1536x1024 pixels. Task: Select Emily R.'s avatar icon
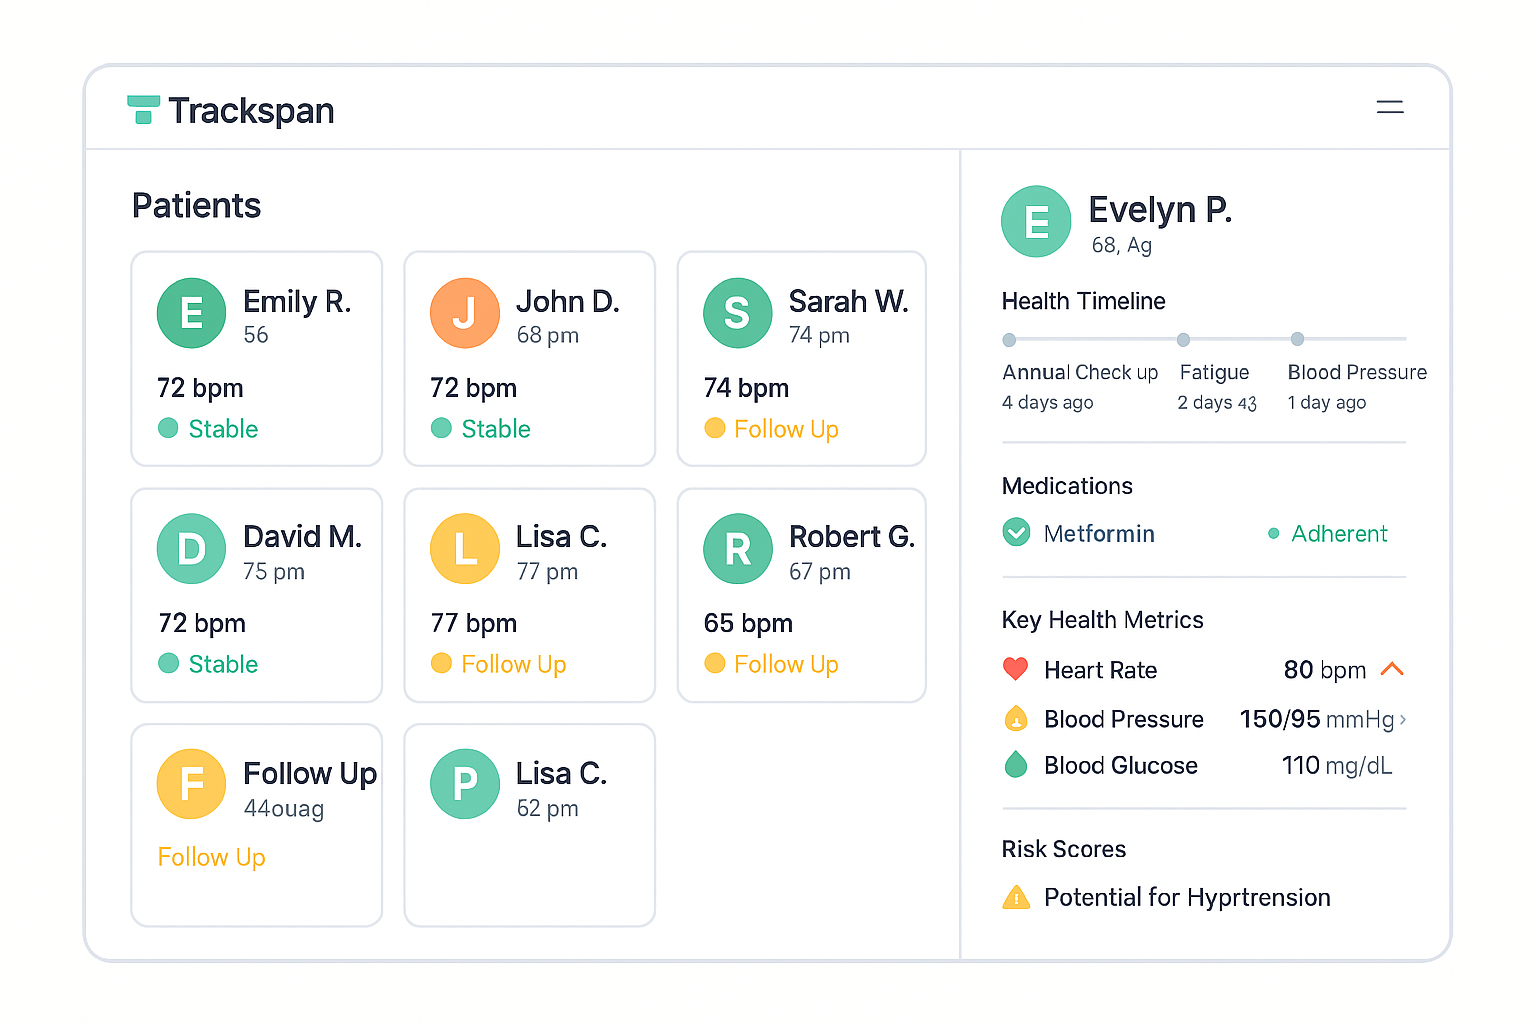click(191, 313)
